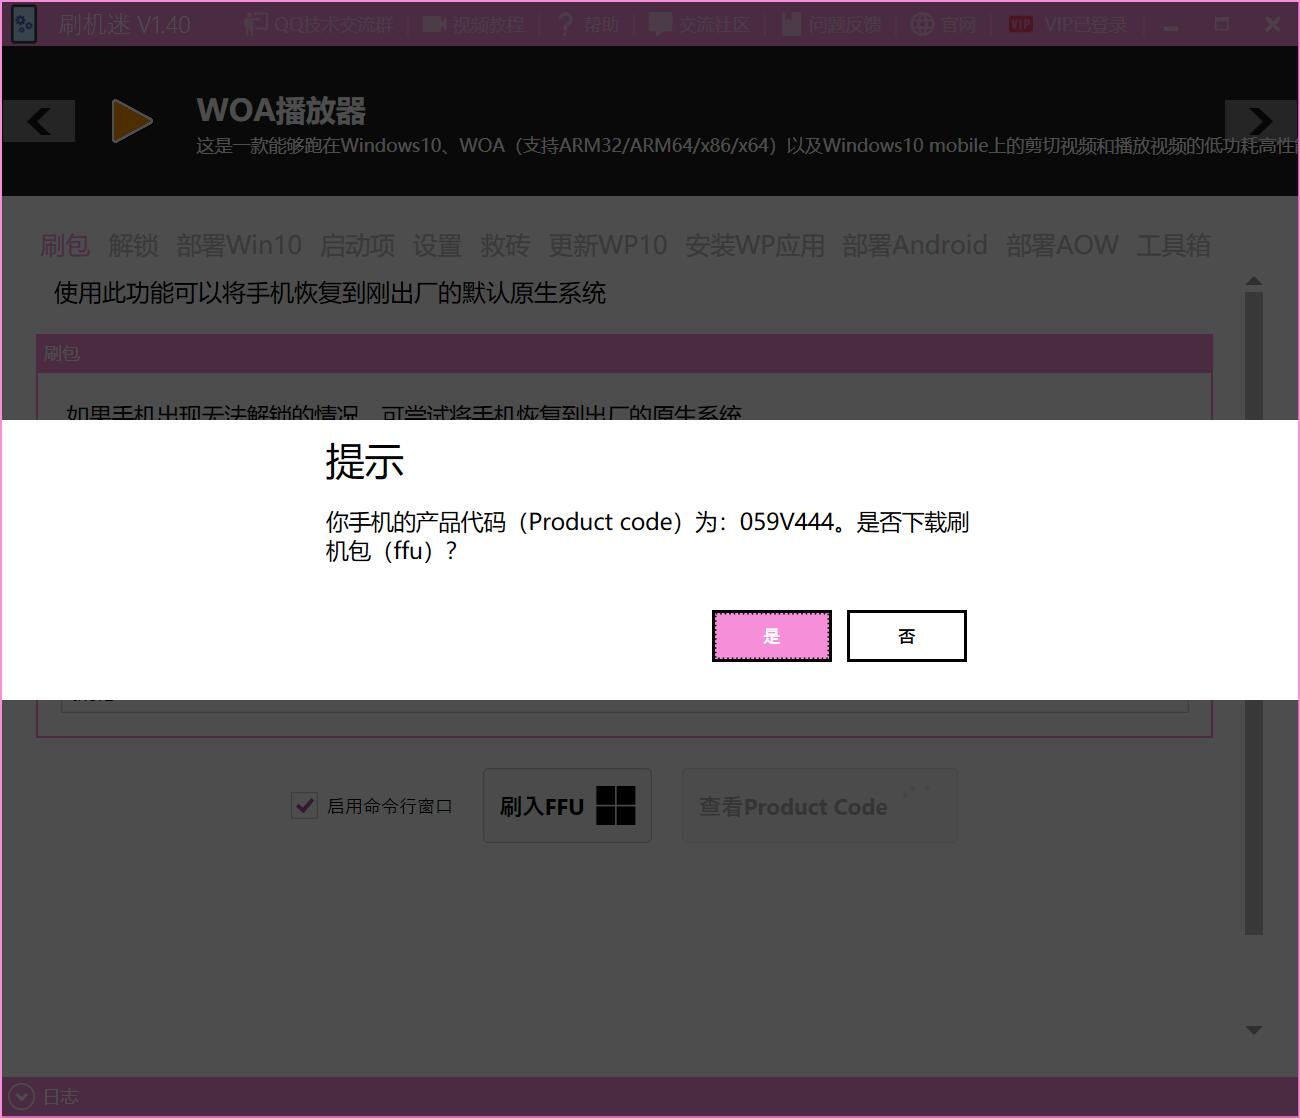Click the vertical scrollbar down arrow

tap(1254, 1030)
